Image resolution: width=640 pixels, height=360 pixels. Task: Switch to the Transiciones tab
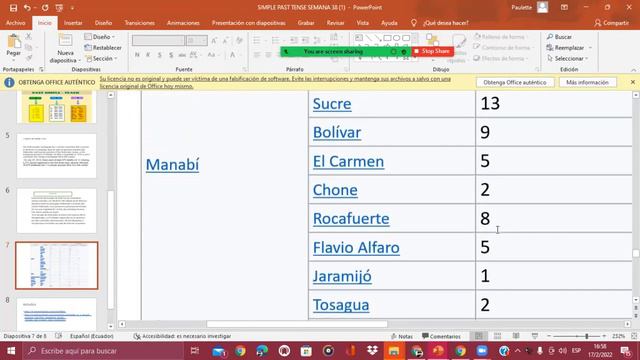140,23
